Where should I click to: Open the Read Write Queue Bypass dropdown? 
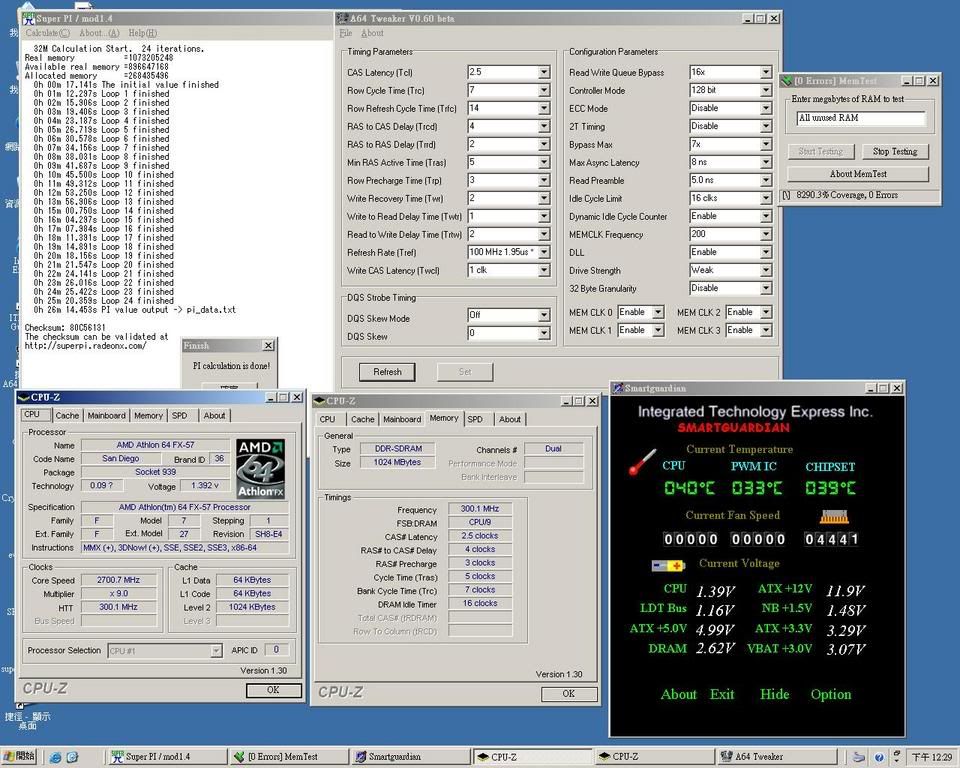[x=766, y=72]
